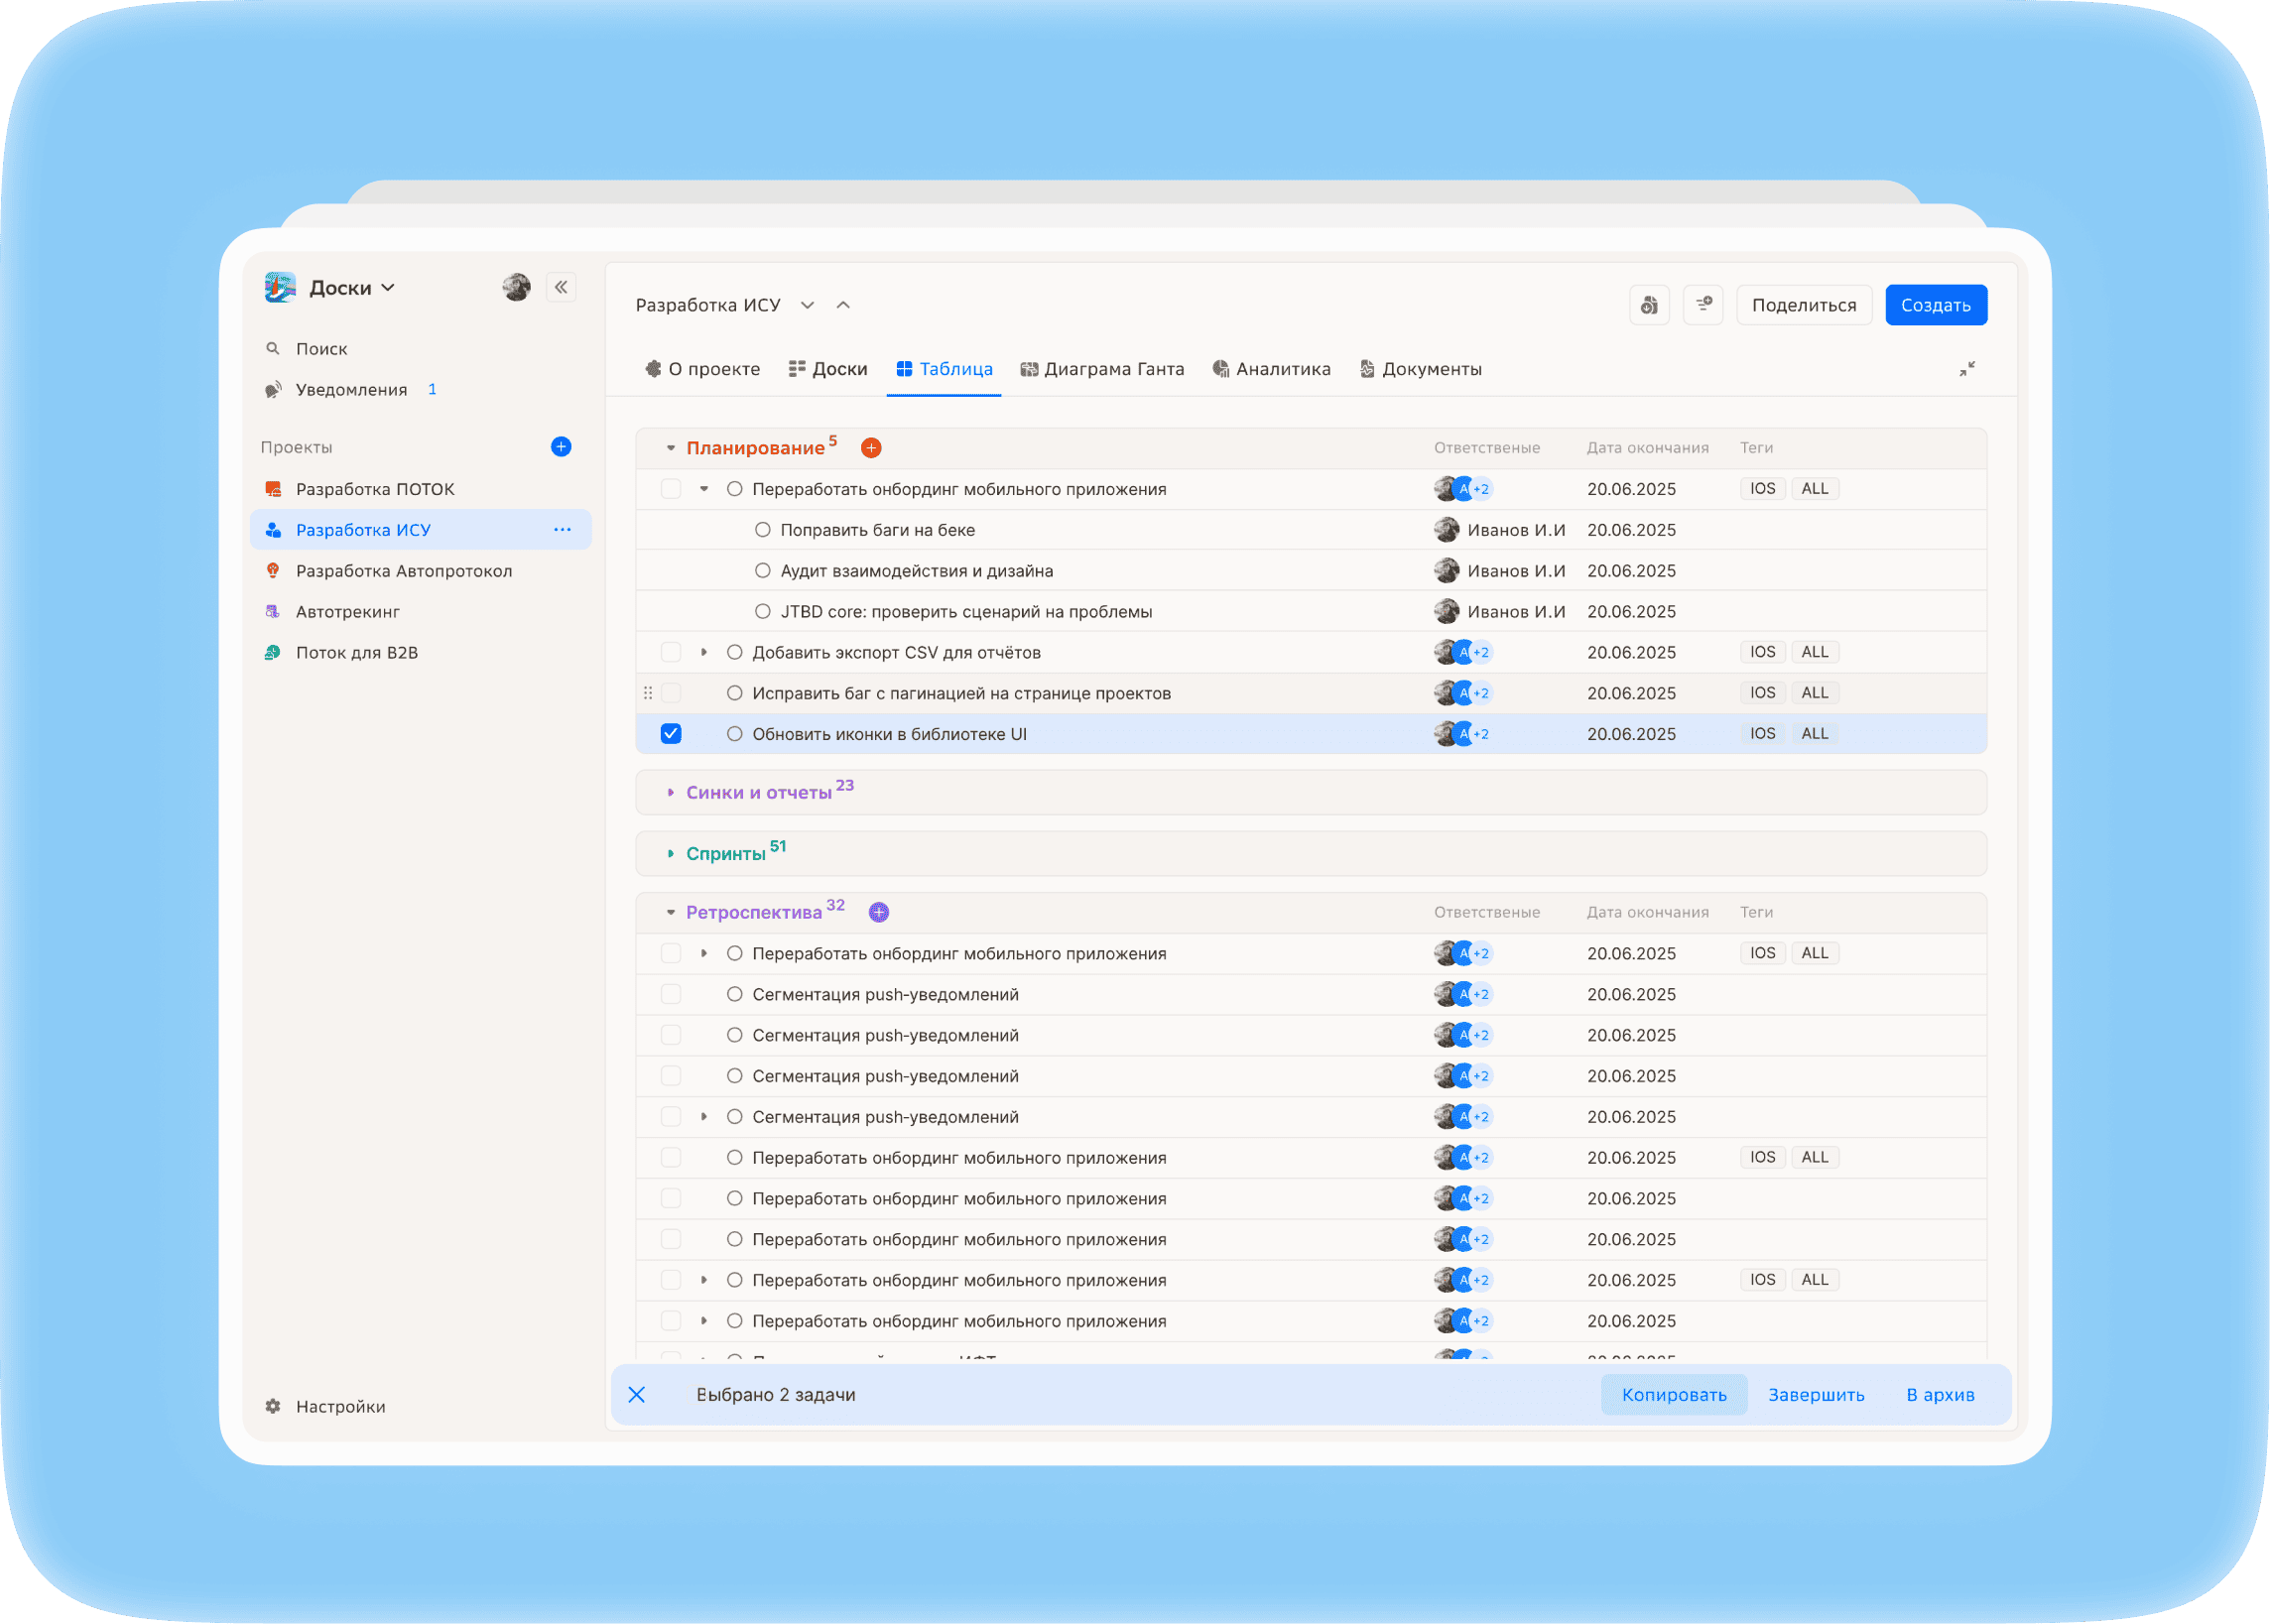Expand the Синки и отчеты group
Viewport: 2270px width, 1624px height.
(671, 793)
